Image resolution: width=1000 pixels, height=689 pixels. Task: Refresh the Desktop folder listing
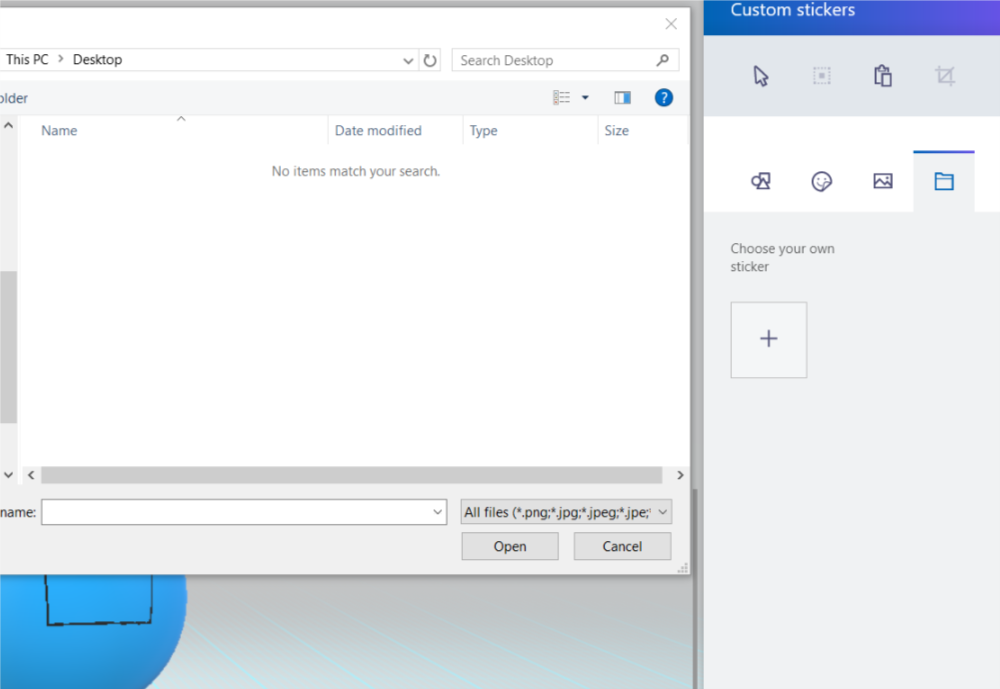pyautogui.click(x=430, y=60)
